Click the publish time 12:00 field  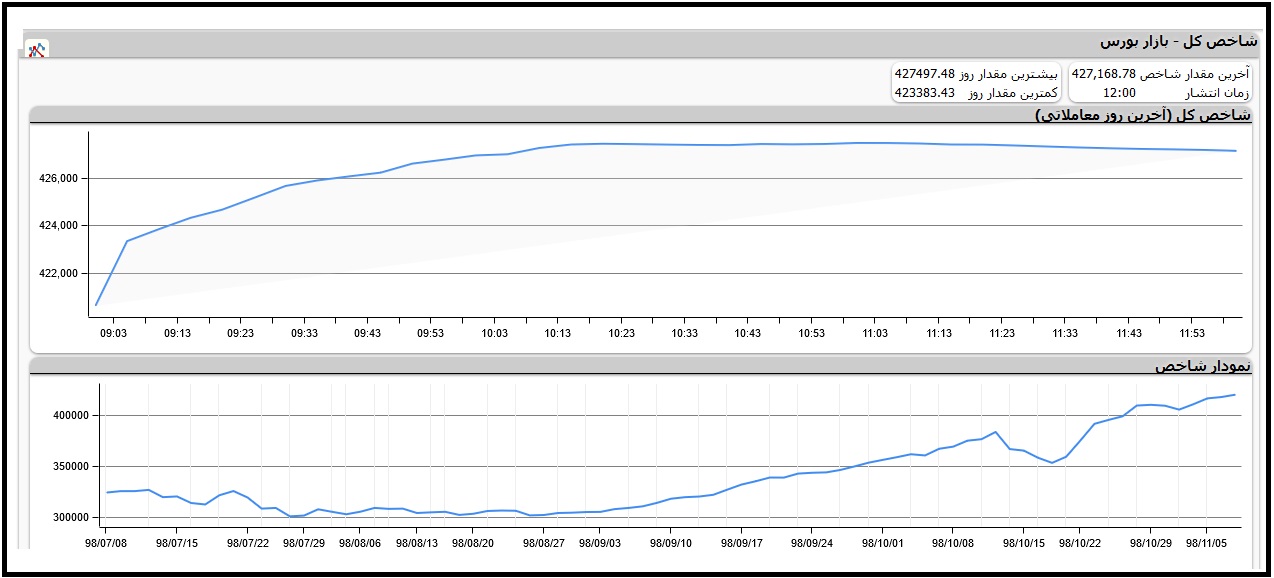point(1119,93)
